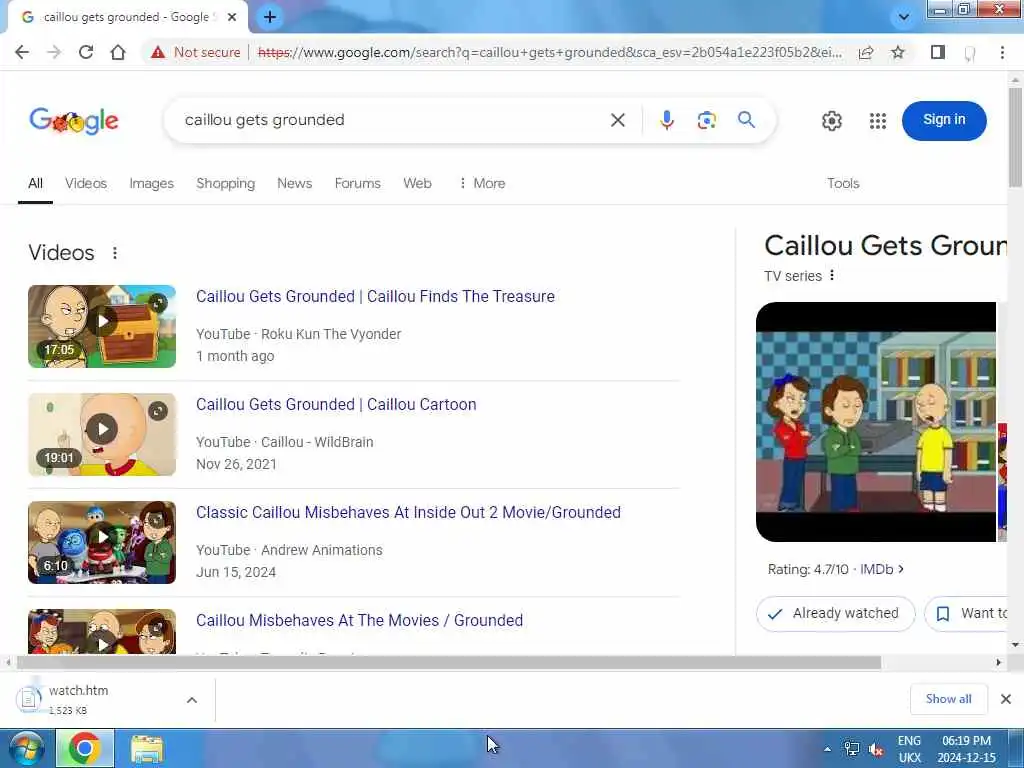Image resolution: width=1024 pixels, height=768 pixels.
Task: Open options dots next to TV series
Action: point(832,276)
